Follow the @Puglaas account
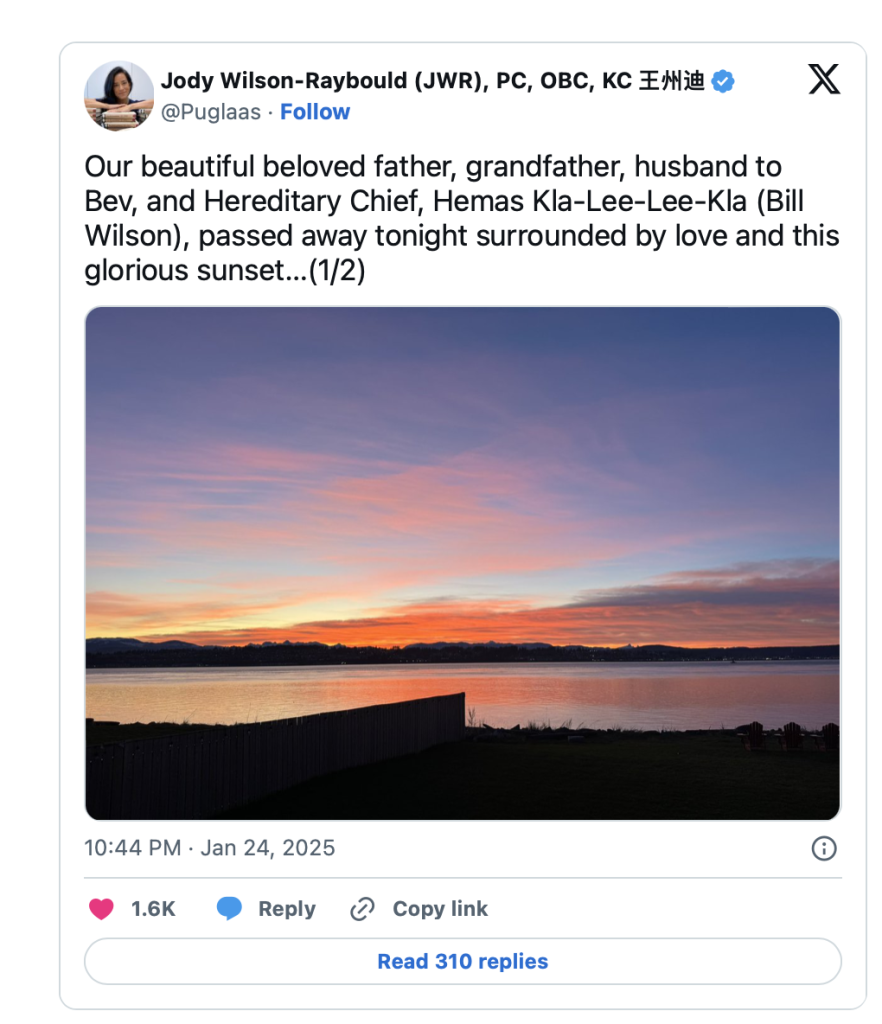The width and height of the screenshot is (882, 1024). click(x=315, y=112)
